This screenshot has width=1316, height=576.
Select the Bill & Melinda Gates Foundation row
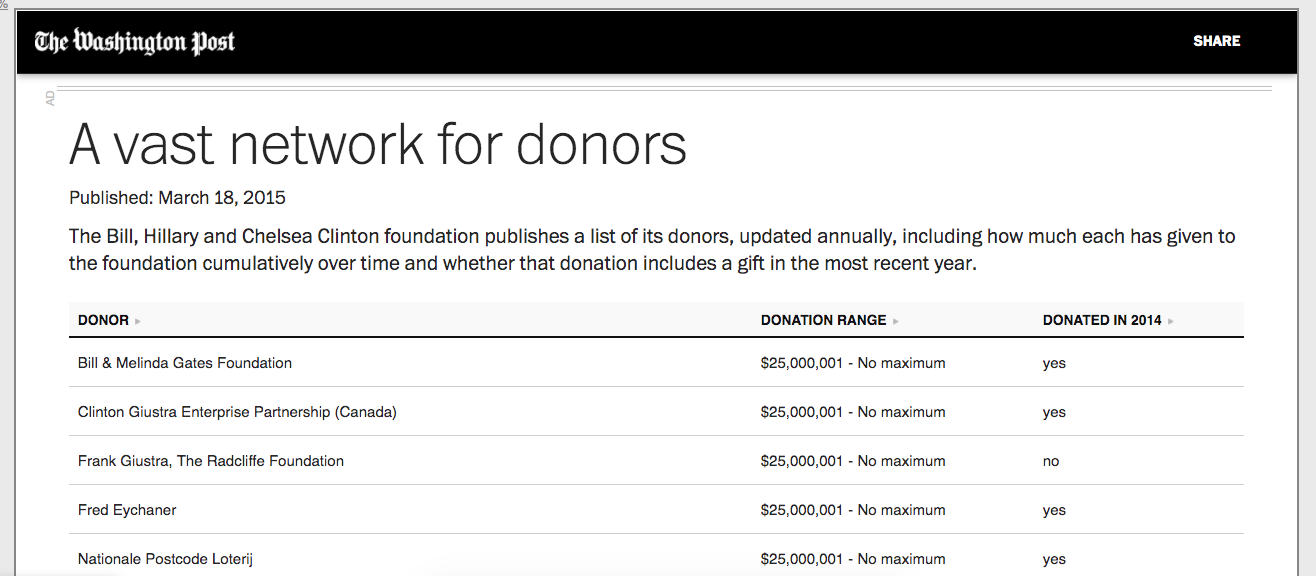coord(656,363)
